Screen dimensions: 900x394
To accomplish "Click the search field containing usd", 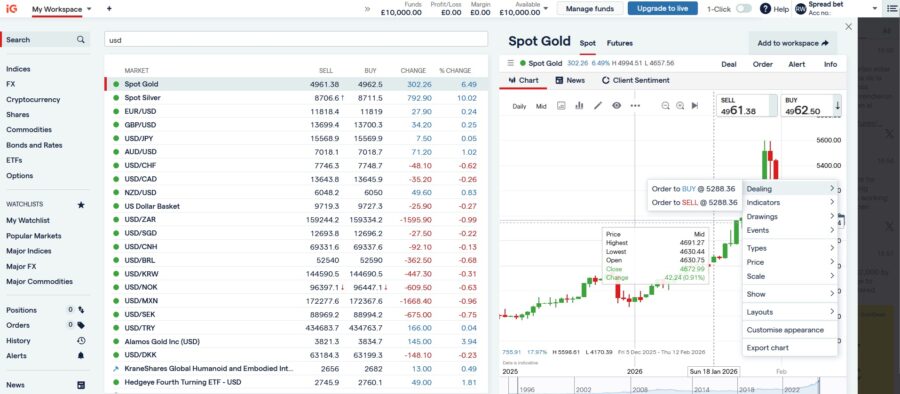I will (296, 40).
